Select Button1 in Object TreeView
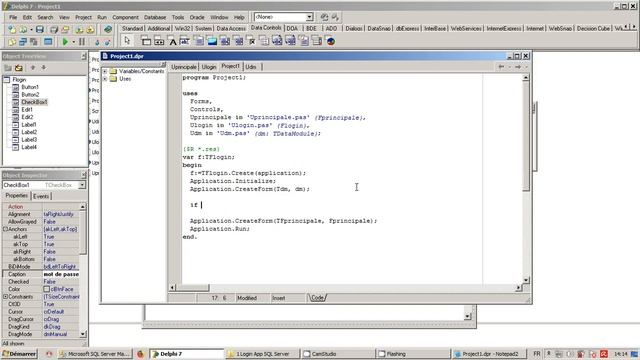The image size is (640, 360). click(30, 87)
